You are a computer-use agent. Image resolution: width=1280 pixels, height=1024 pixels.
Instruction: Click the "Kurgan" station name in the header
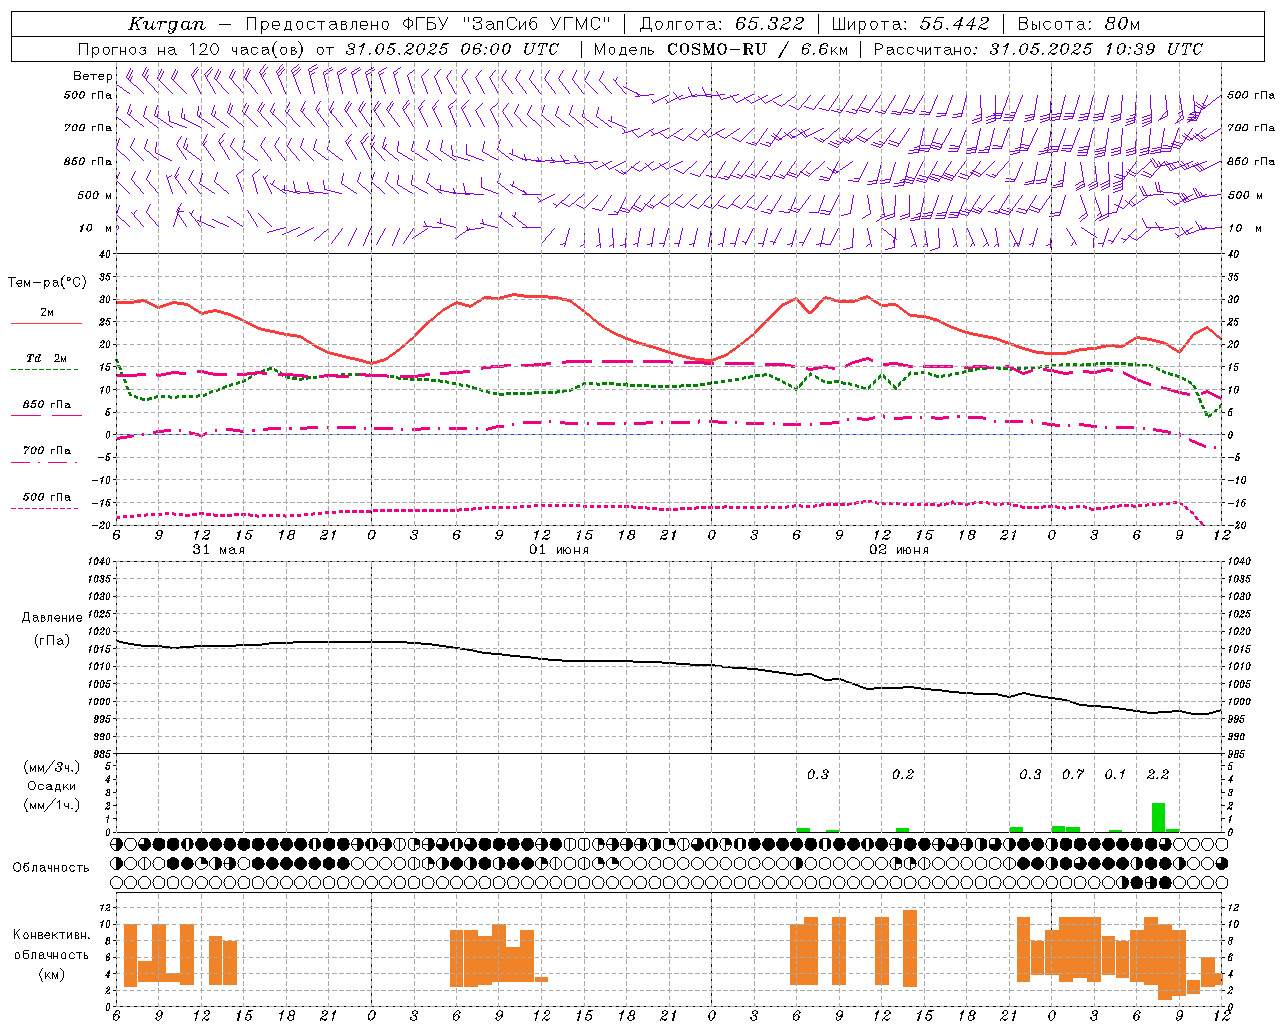pyautogui.click(x=166, y=24)
